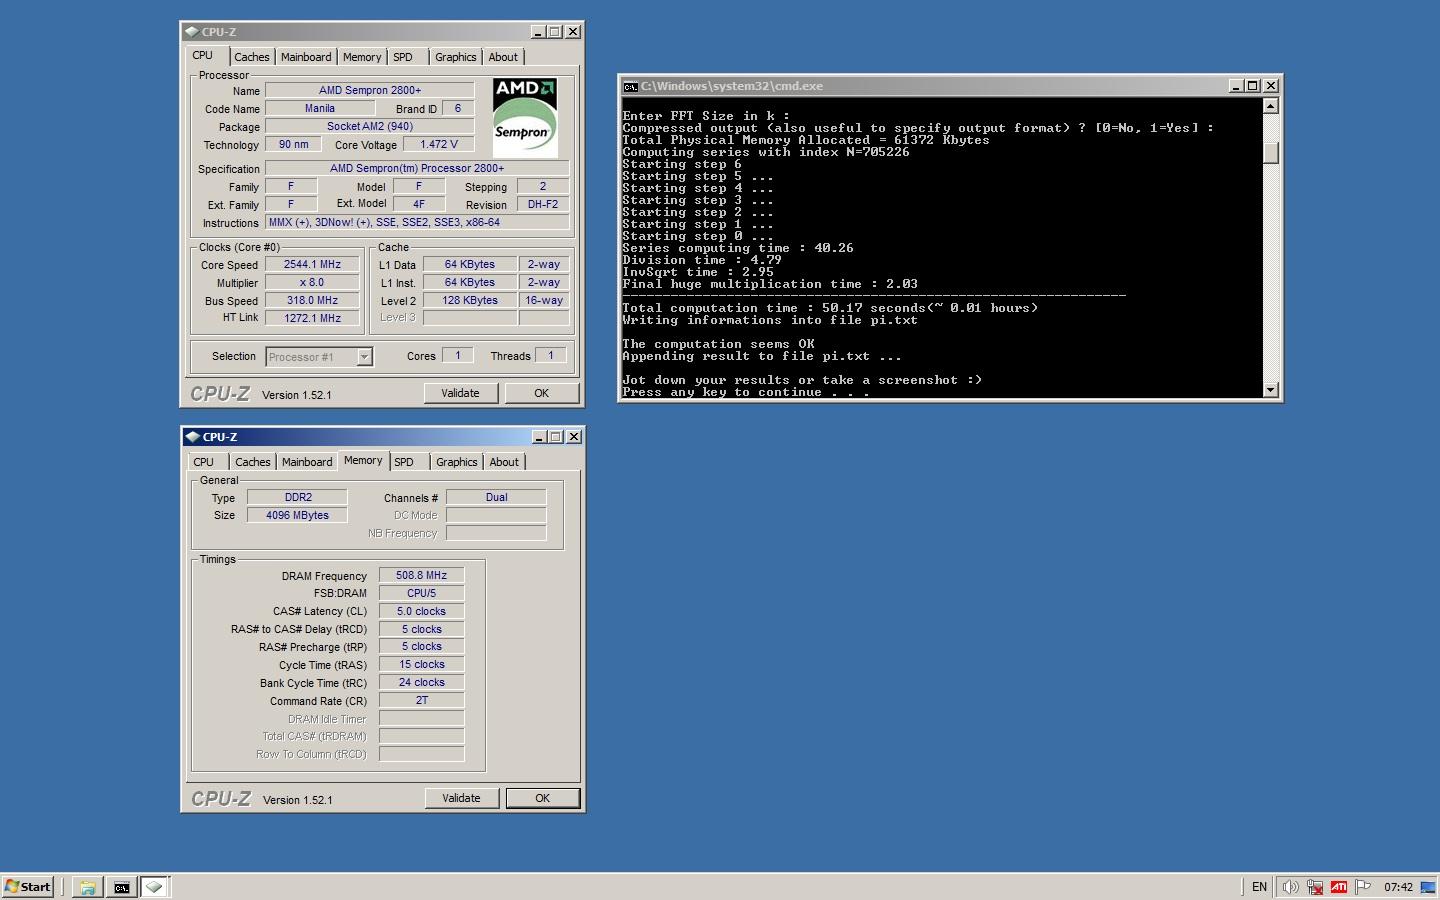Open Windows Explorer from the taskbar
Screen dimensions: 1440x900
point(87,887)
